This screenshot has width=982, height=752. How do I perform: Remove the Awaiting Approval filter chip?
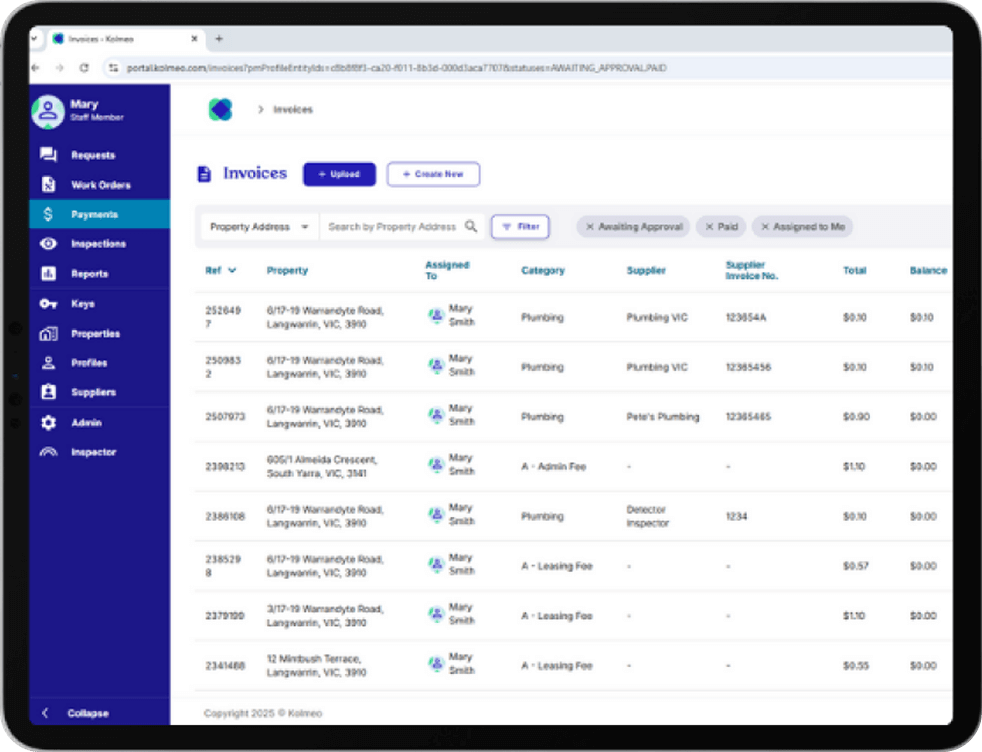click(x=591, y=227)
